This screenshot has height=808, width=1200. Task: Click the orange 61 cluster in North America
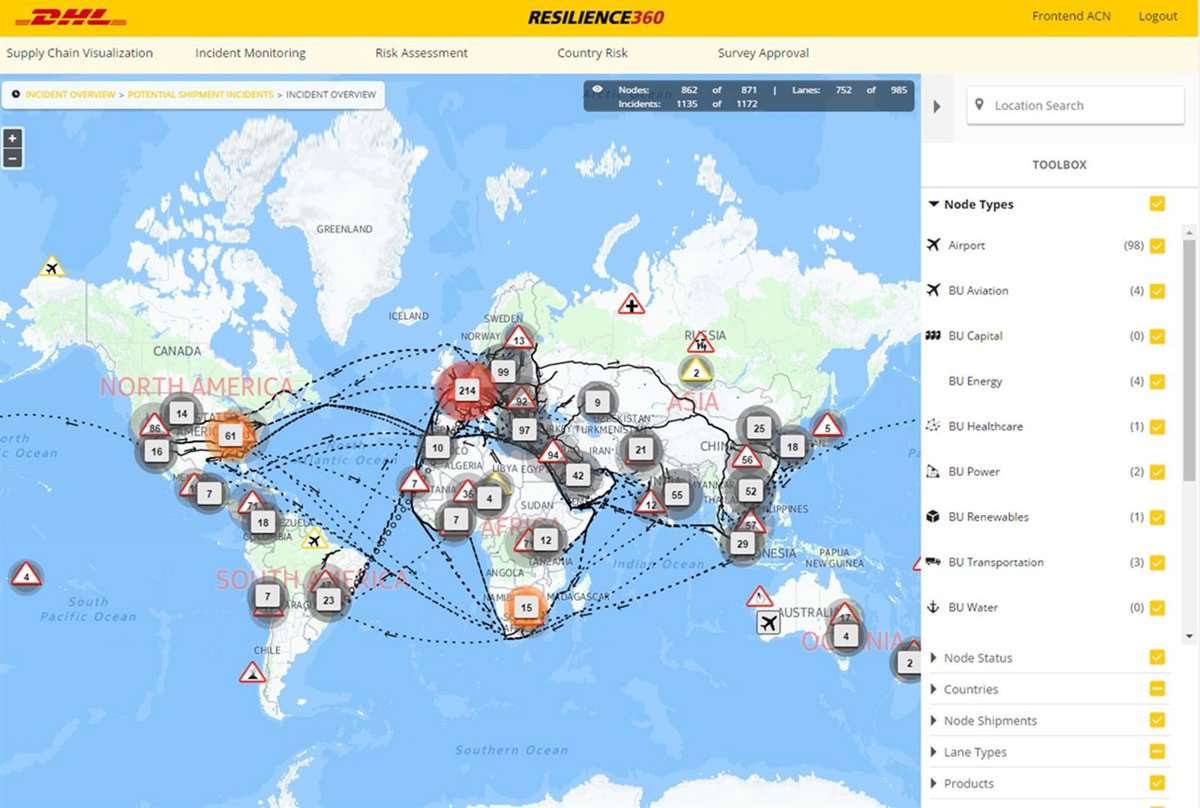pos(231,435)
